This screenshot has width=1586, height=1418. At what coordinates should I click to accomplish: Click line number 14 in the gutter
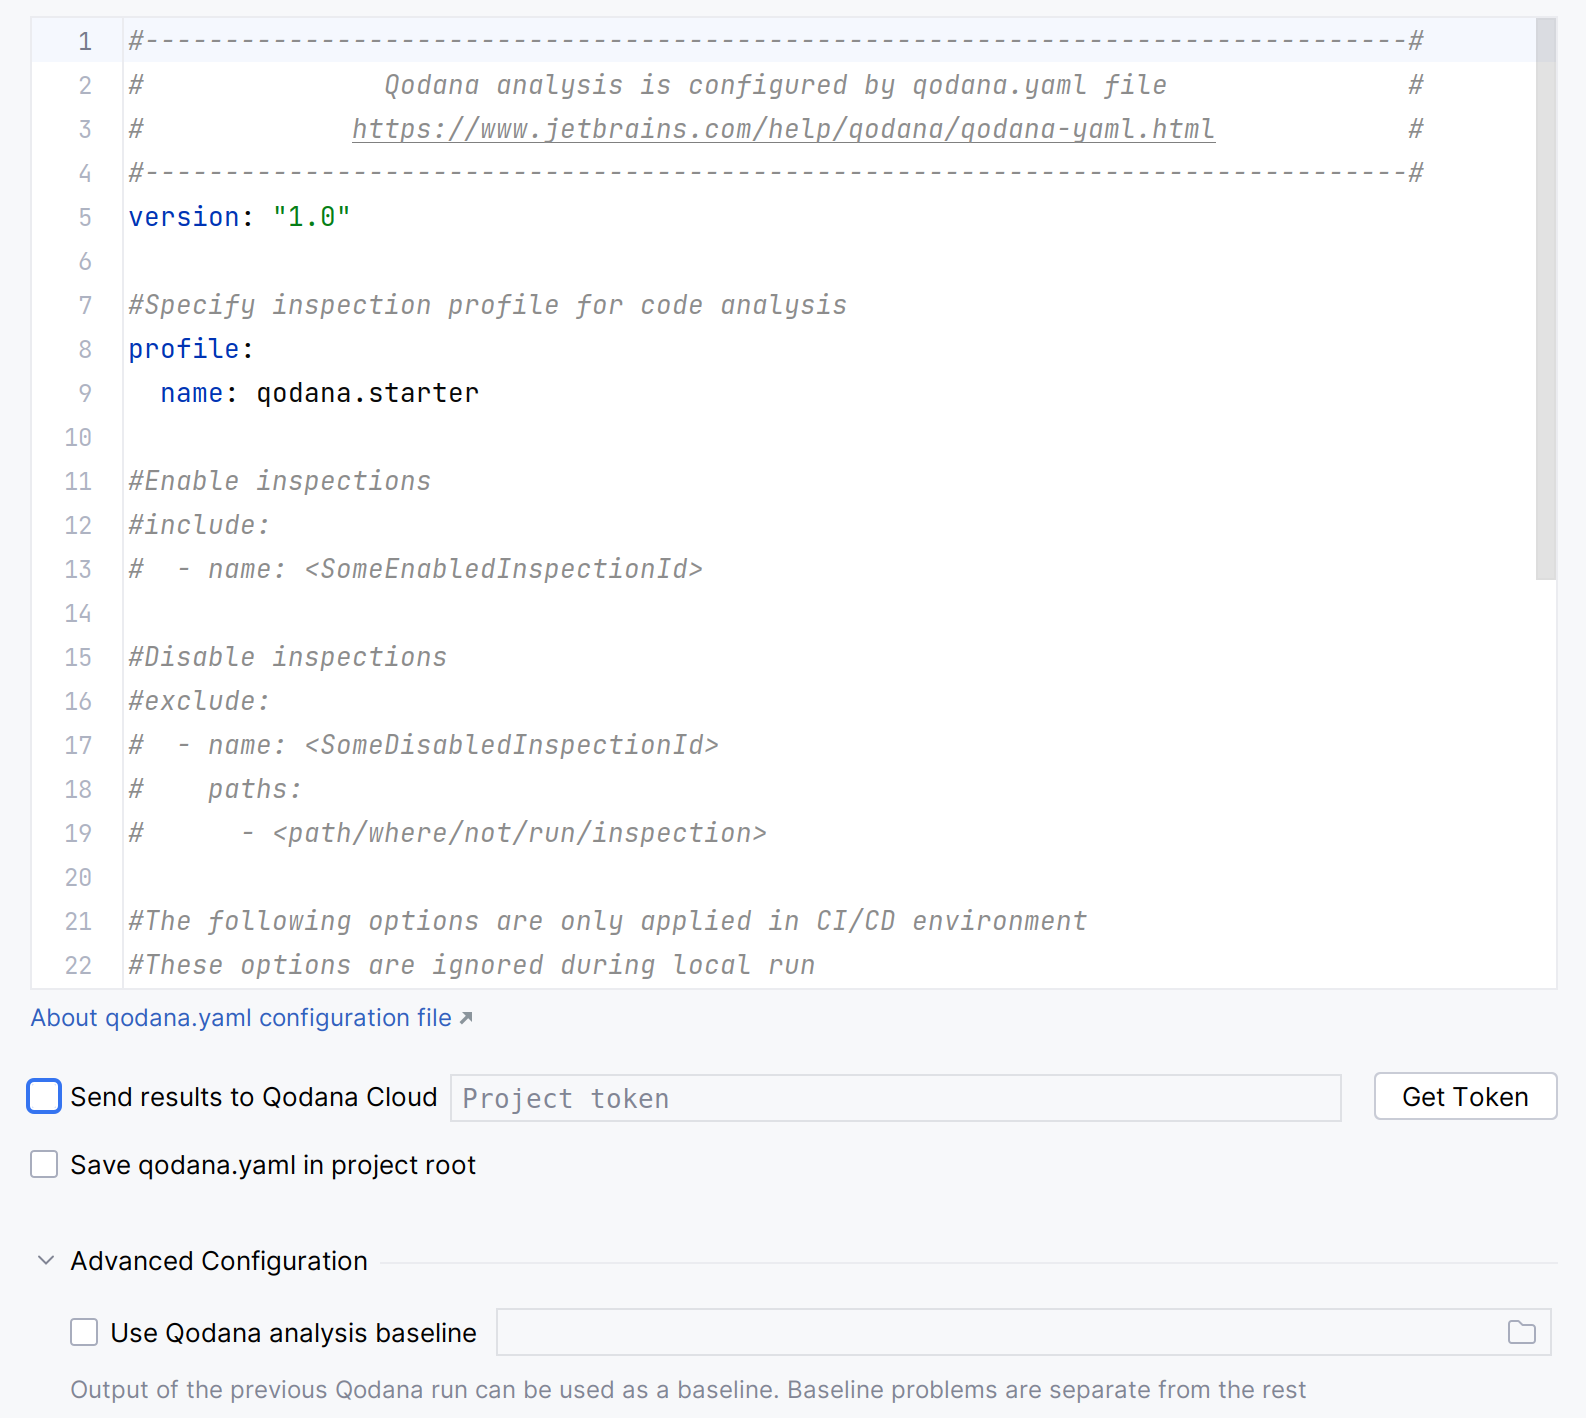(78, 613)
